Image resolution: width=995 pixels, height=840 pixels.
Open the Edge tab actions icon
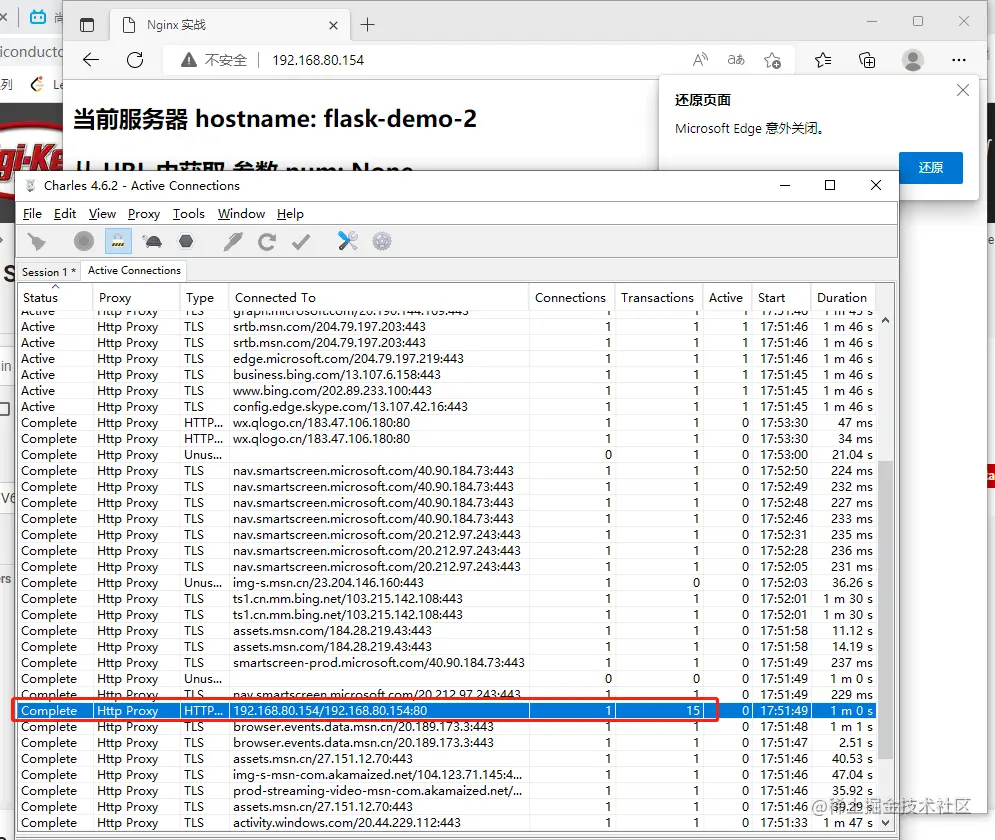point(87,25)
